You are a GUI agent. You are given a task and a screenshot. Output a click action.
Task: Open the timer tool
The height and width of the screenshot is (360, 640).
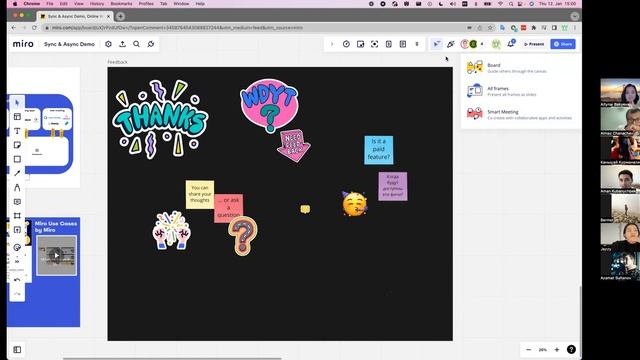(346, 44)
